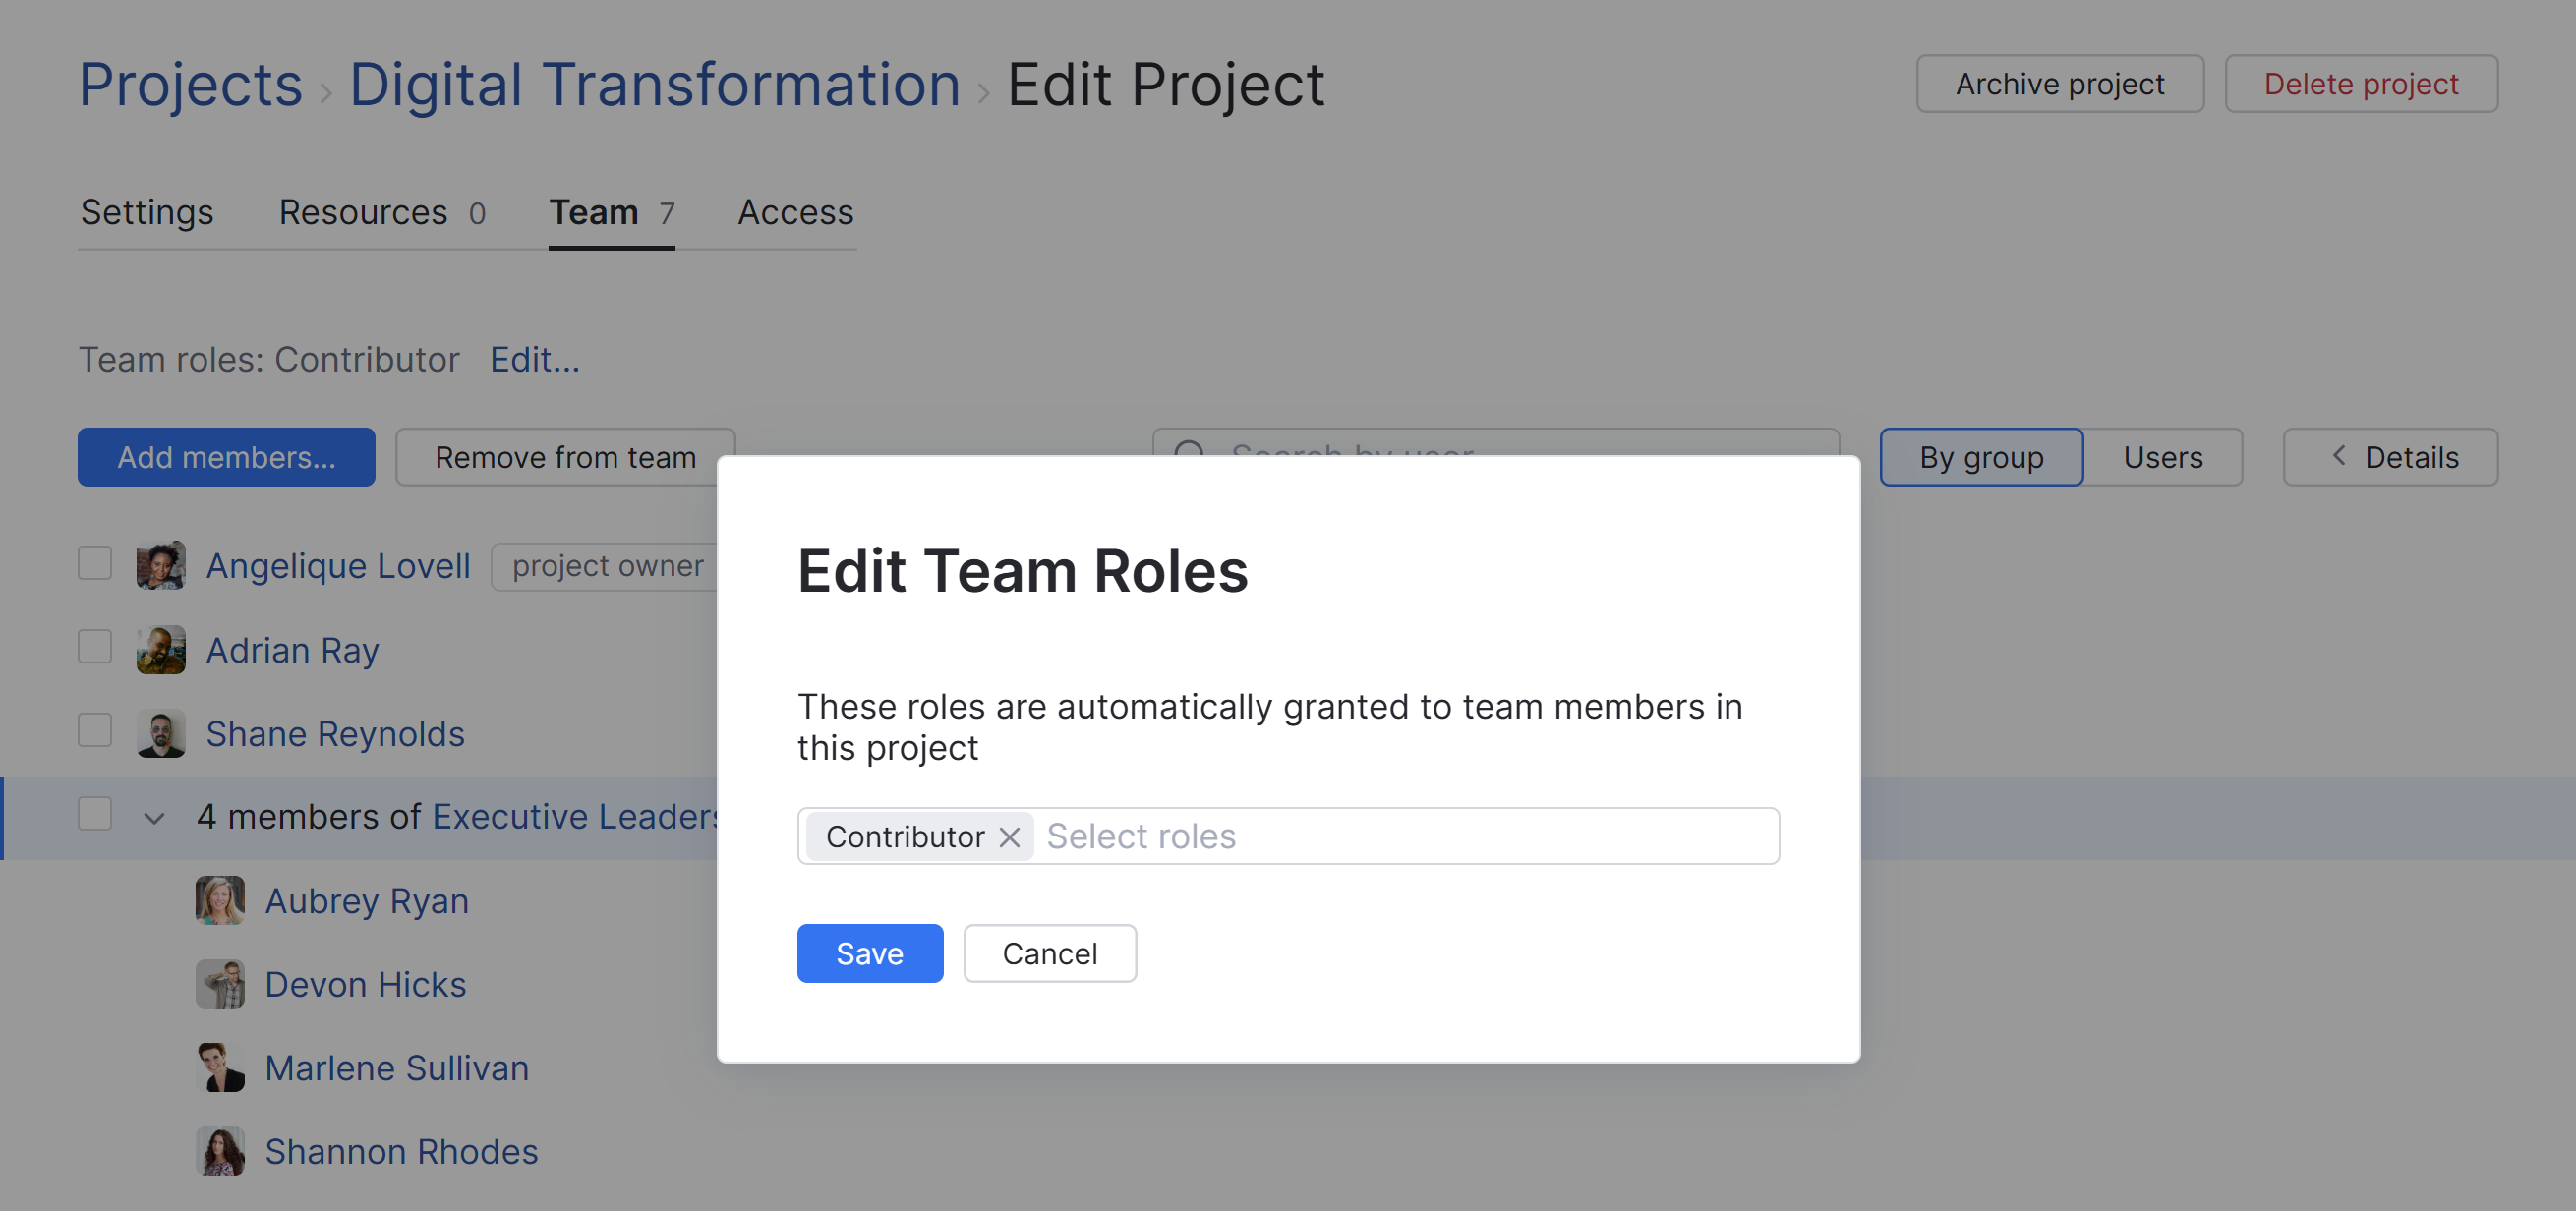Cancel the Edit Team Roles dialog
Screen dimensions: 2576x1211
(1049, 953)
